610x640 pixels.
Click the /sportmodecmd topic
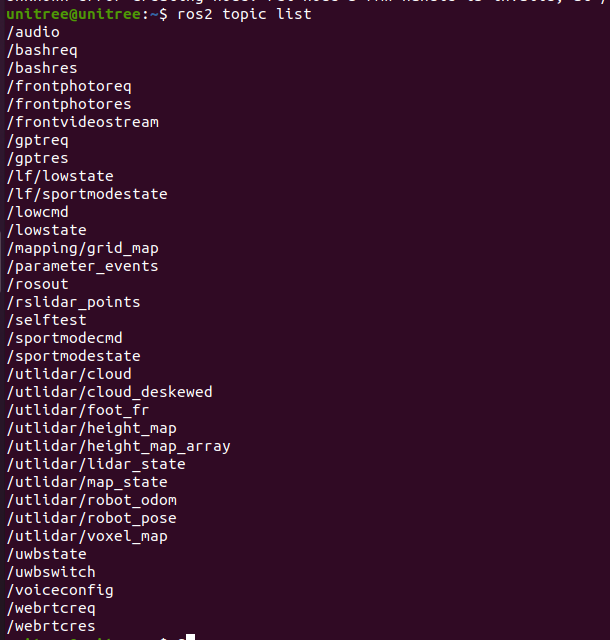pos(65,338)
